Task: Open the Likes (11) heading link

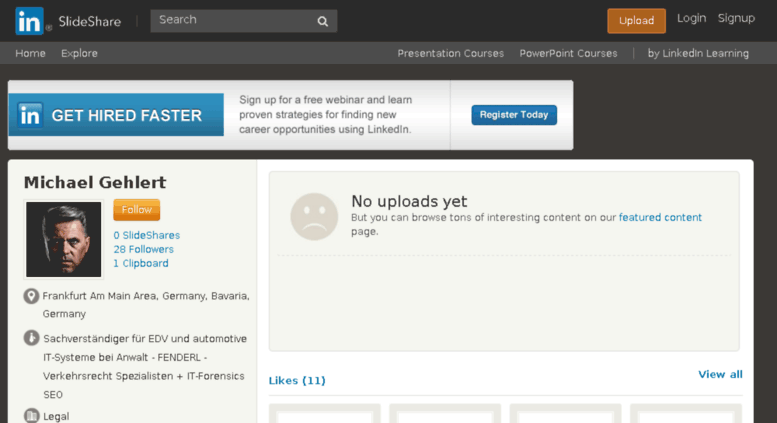Action: tap(297, 380)
